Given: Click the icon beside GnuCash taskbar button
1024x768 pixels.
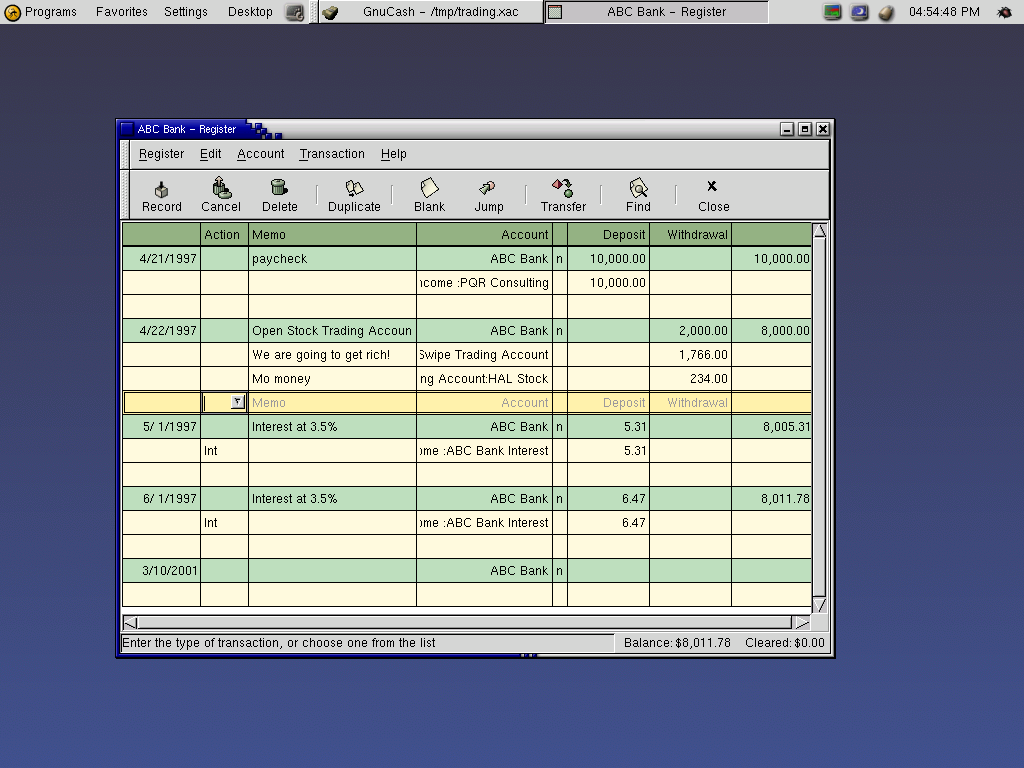Looking at the screenshot, I should click(330, 12).
